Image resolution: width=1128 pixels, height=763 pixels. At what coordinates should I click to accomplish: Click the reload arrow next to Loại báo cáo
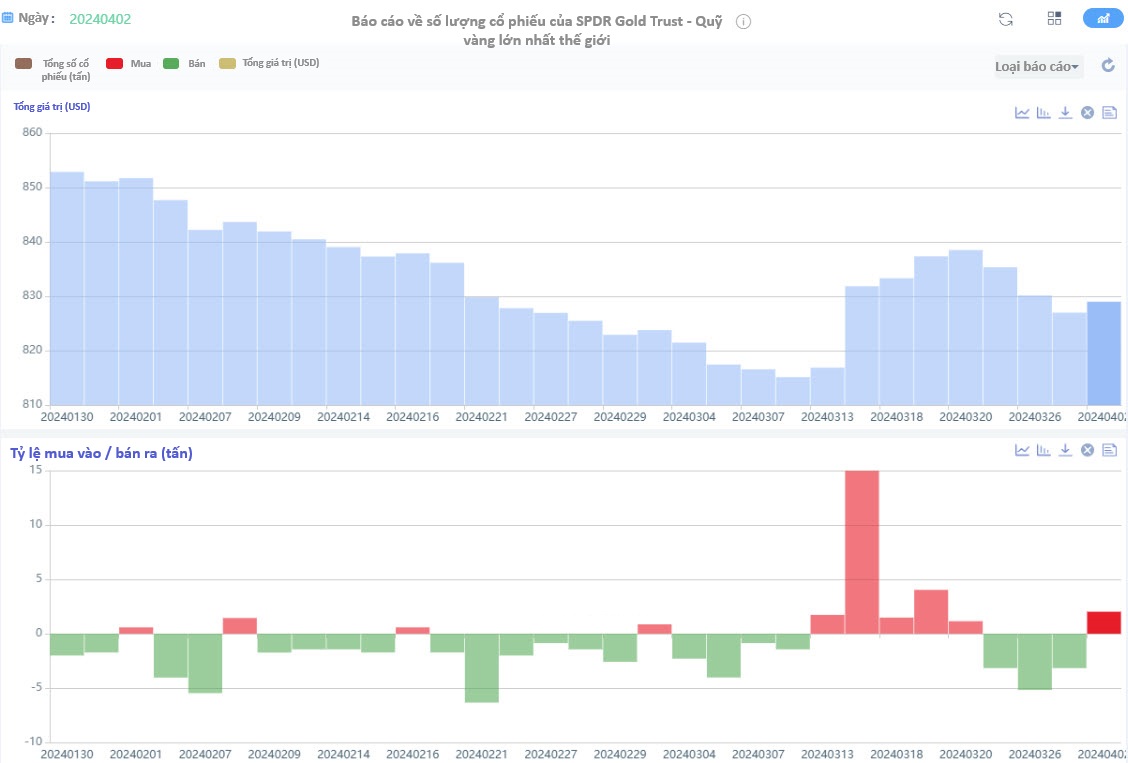pyautogui.click(x=1109, y=66)
